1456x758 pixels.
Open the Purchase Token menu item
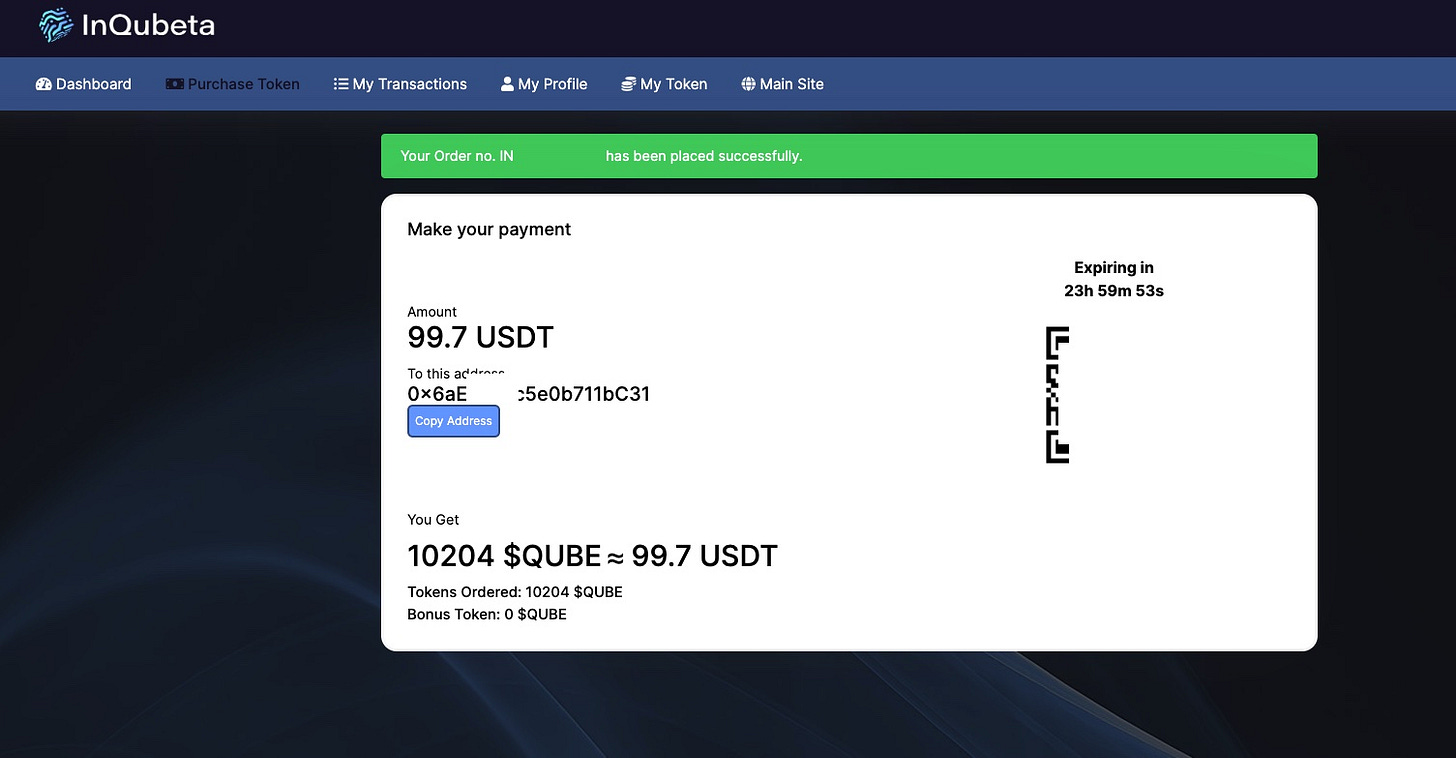pos(233,84)
